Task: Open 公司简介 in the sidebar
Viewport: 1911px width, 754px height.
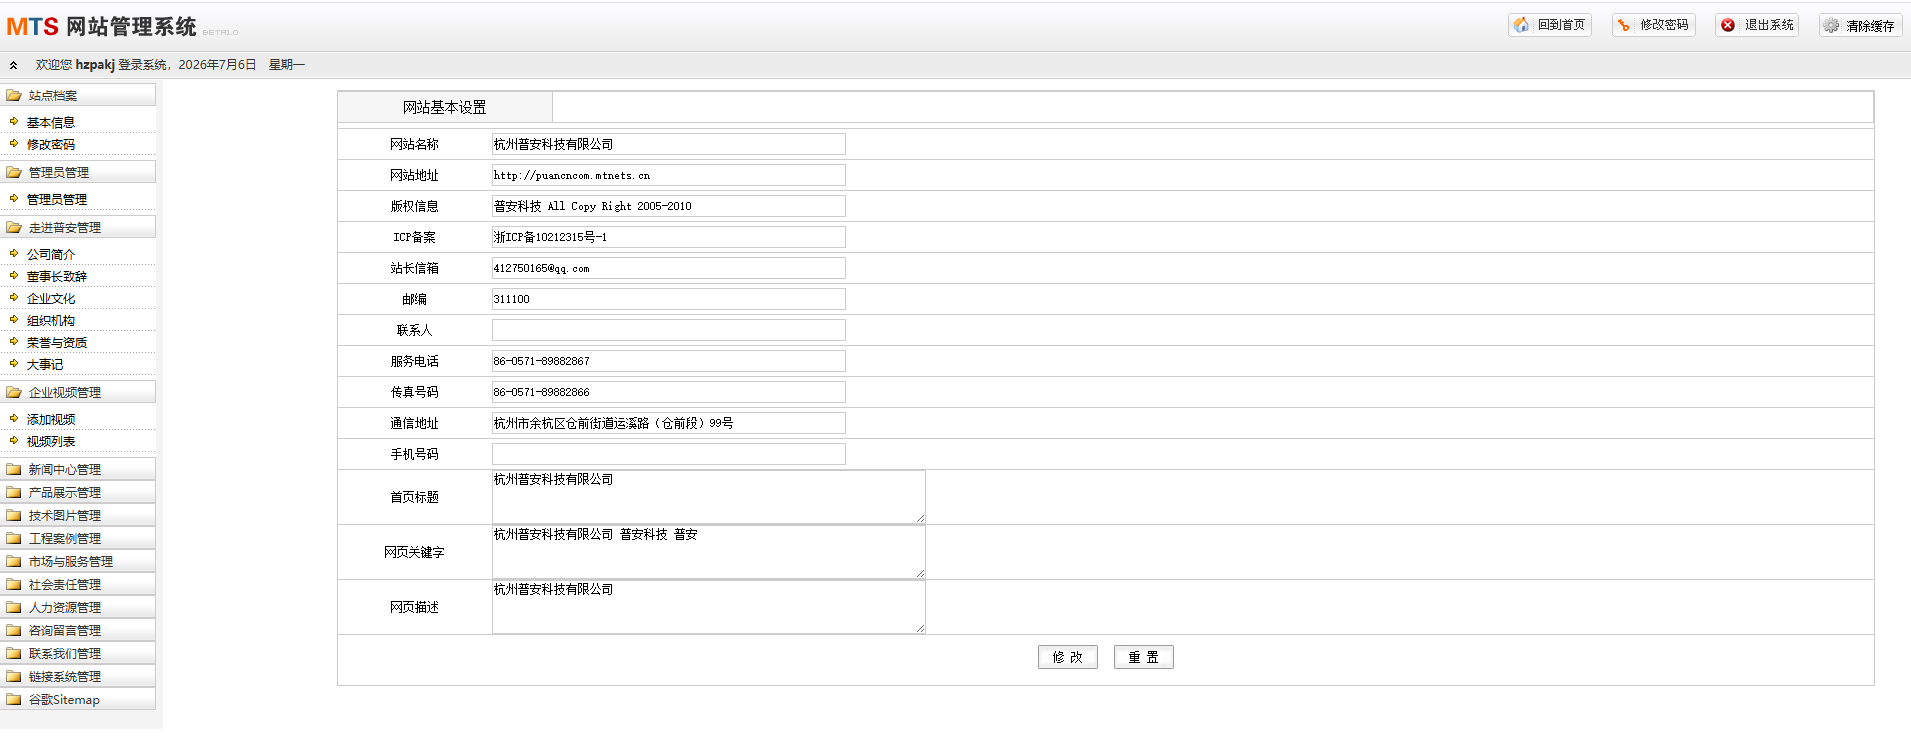Action: coord(51,254)
